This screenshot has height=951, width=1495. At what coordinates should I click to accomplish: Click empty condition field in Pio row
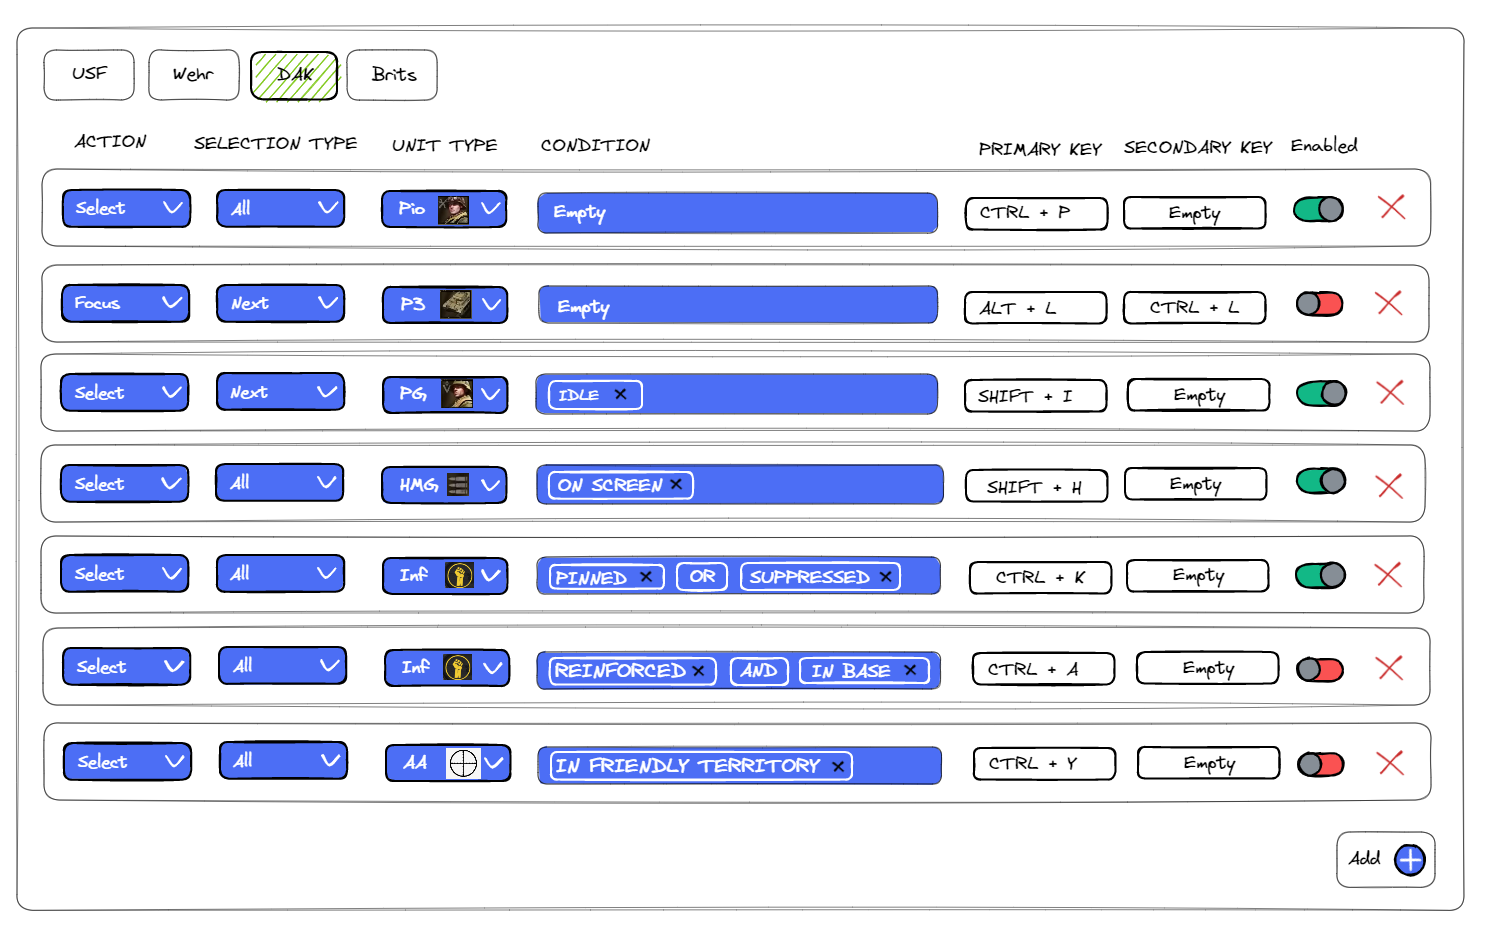click(x=737, y=213)
